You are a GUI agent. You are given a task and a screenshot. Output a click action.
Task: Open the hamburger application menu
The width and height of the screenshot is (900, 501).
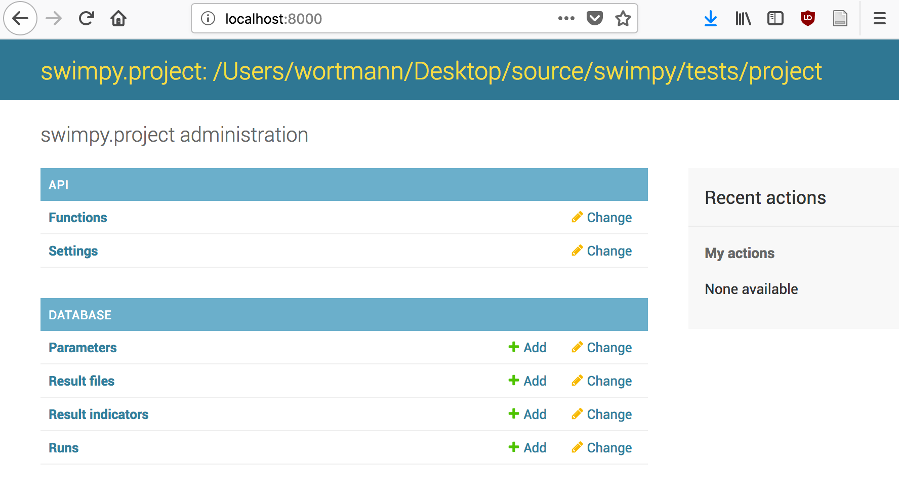(879, 18)
